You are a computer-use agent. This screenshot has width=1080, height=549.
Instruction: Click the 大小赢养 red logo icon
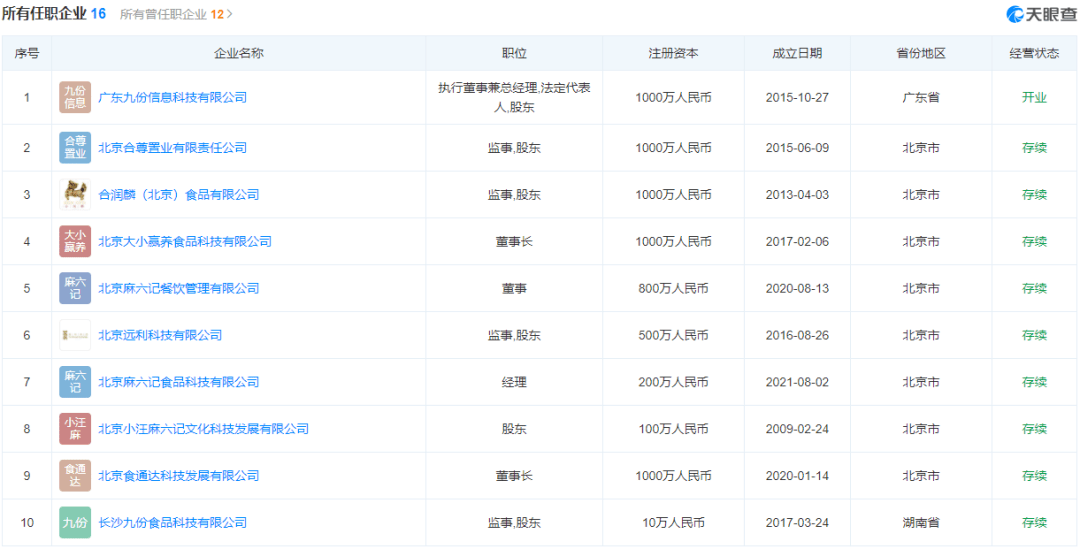(75, 242)
